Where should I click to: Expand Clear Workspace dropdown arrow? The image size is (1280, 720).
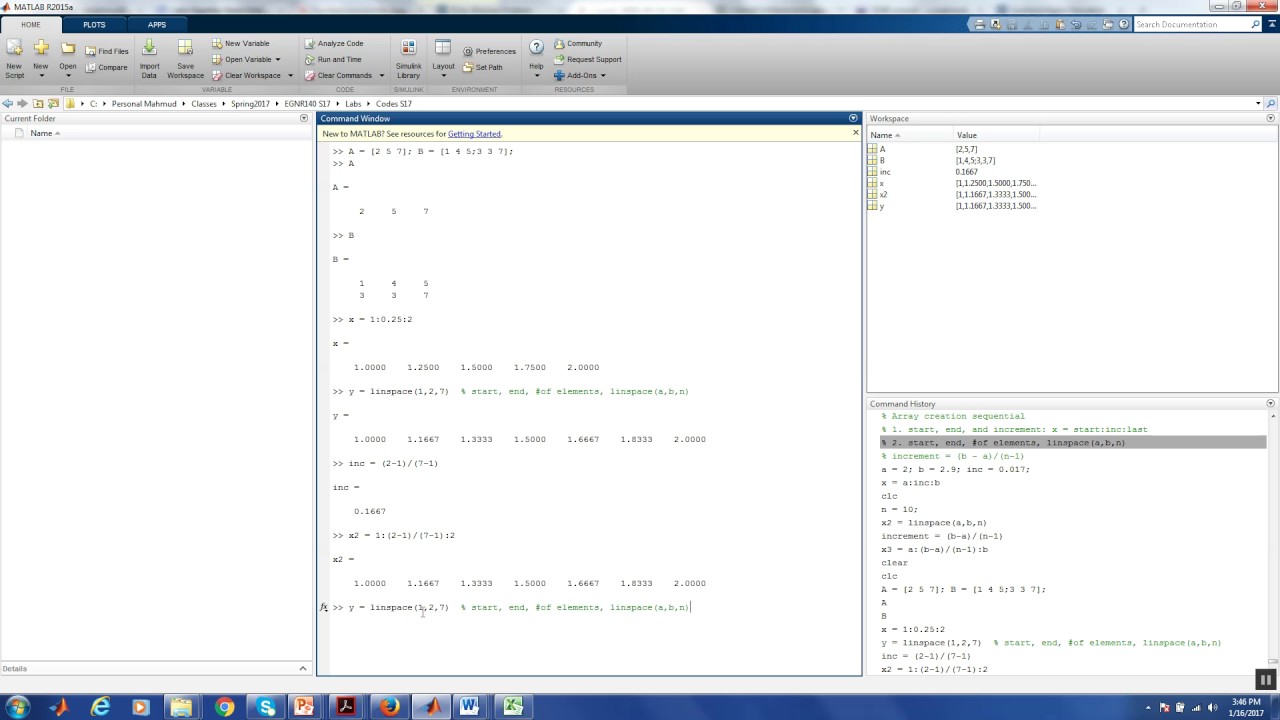[291, 75]
